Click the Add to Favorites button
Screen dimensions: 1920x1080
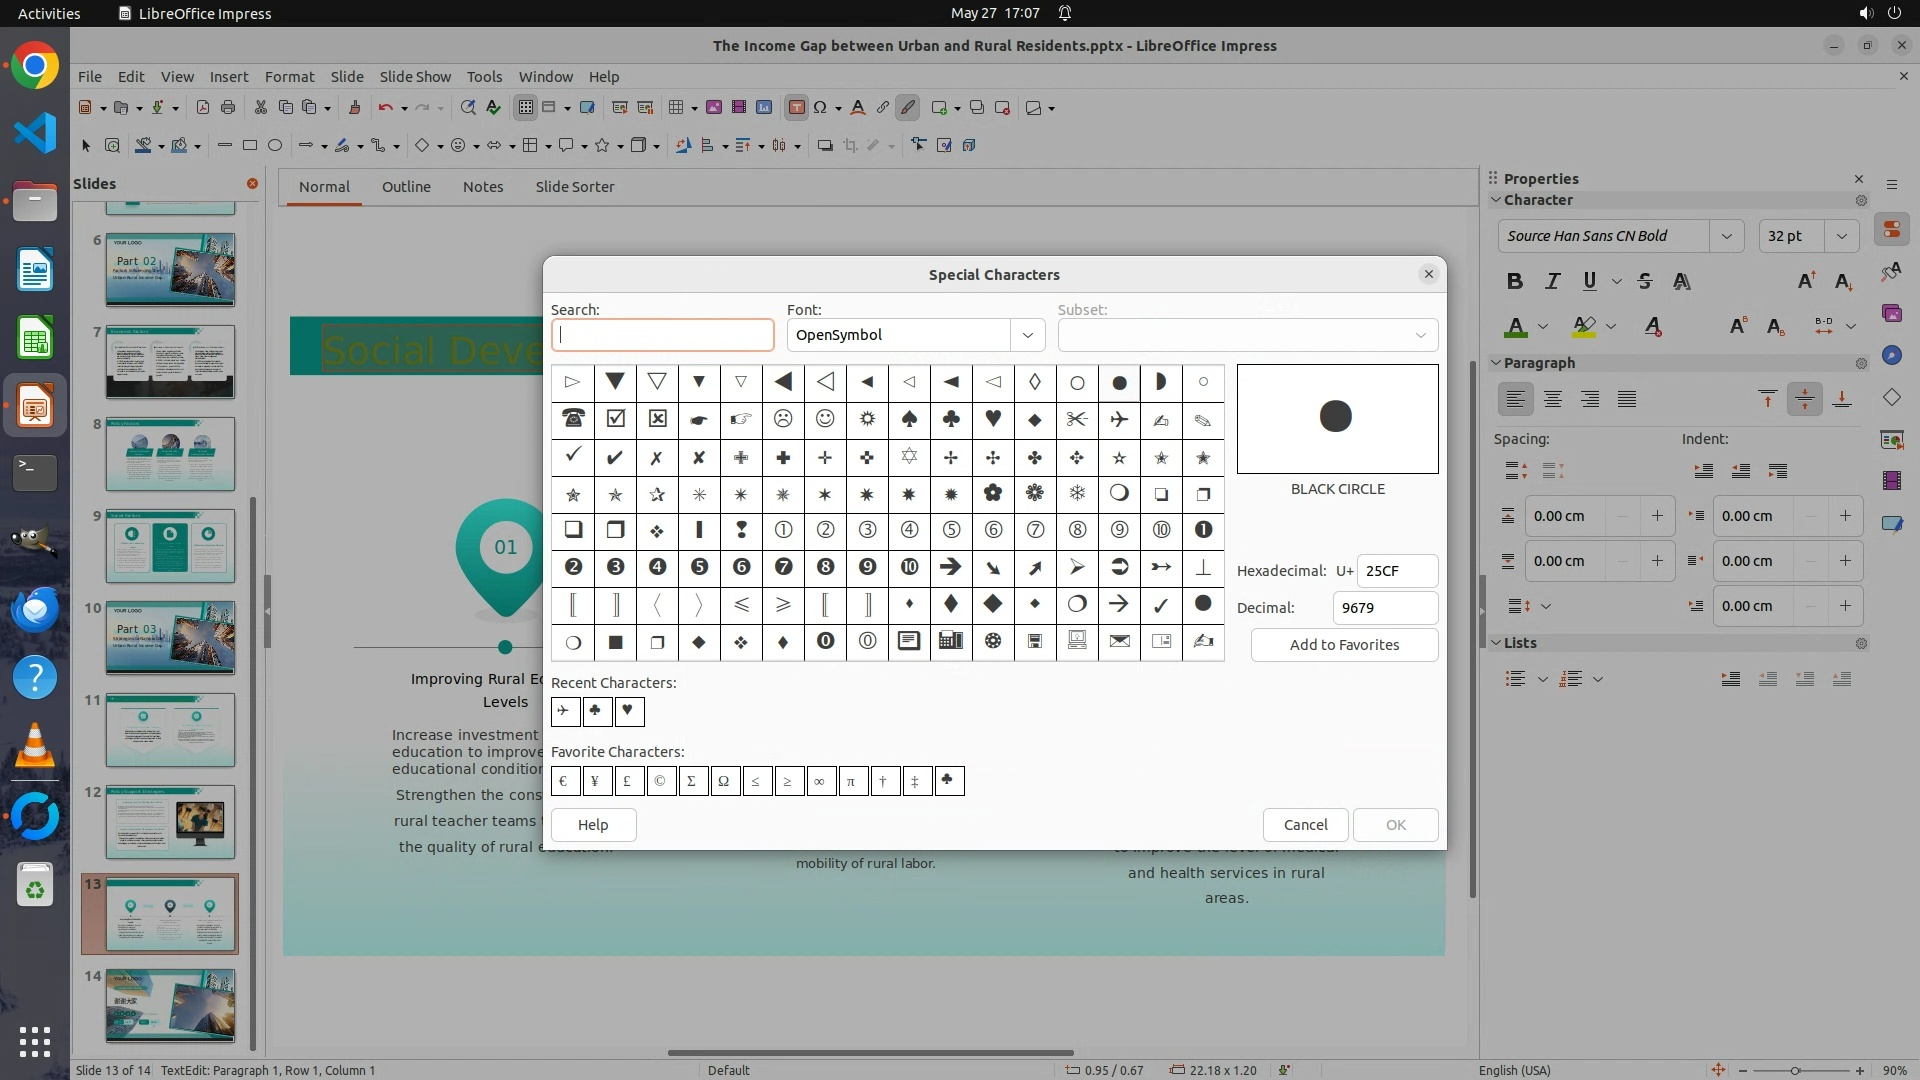[x=1344, y=645]
